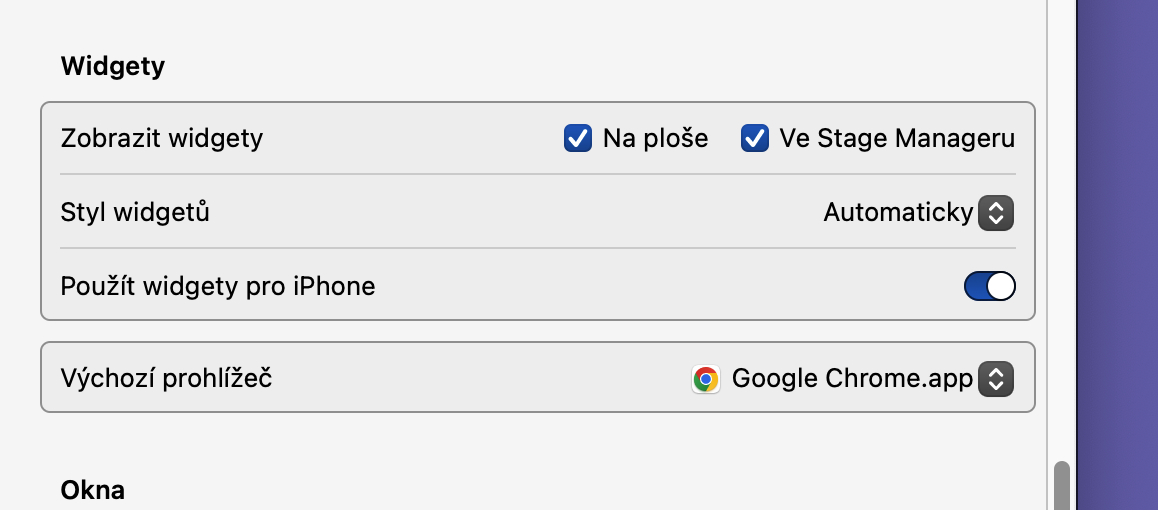Image resolution: width=1158 pixels, height=510 pixels.
Task: Click the Použít widgety pro iPhone label
Action: (218, 287)
